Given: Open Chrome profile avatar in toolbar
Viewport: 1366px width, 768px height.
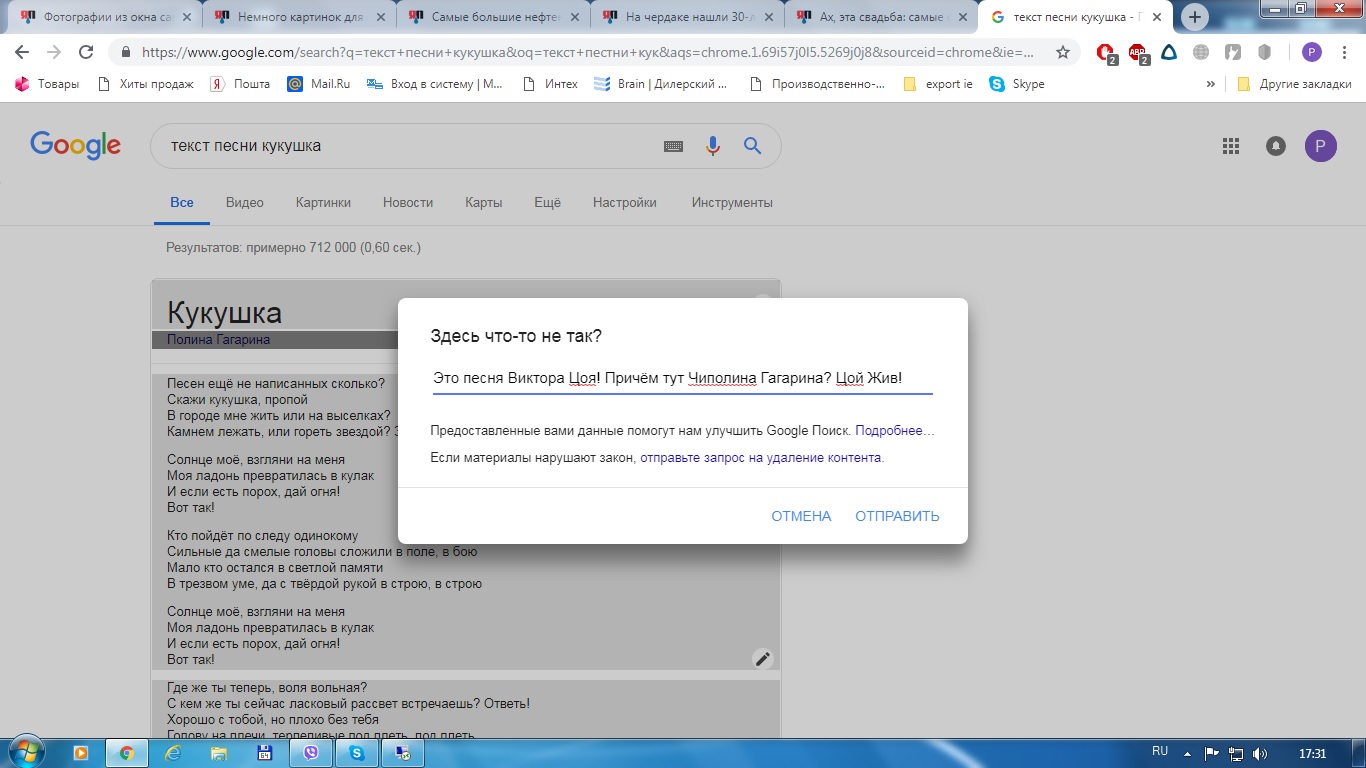Looking at the screenshot, I should pos(1312,53).
